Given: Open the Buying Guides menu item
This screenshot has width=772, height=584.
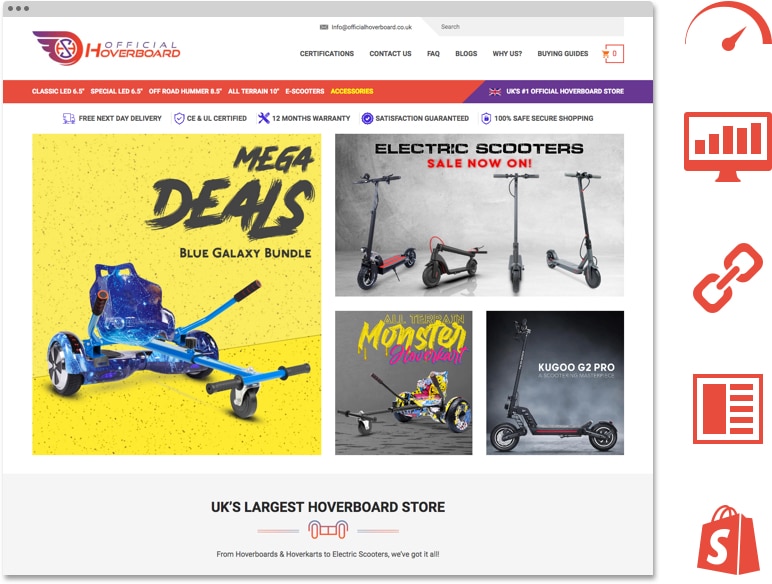Looking at the screenshot, I should coord(563,54).
